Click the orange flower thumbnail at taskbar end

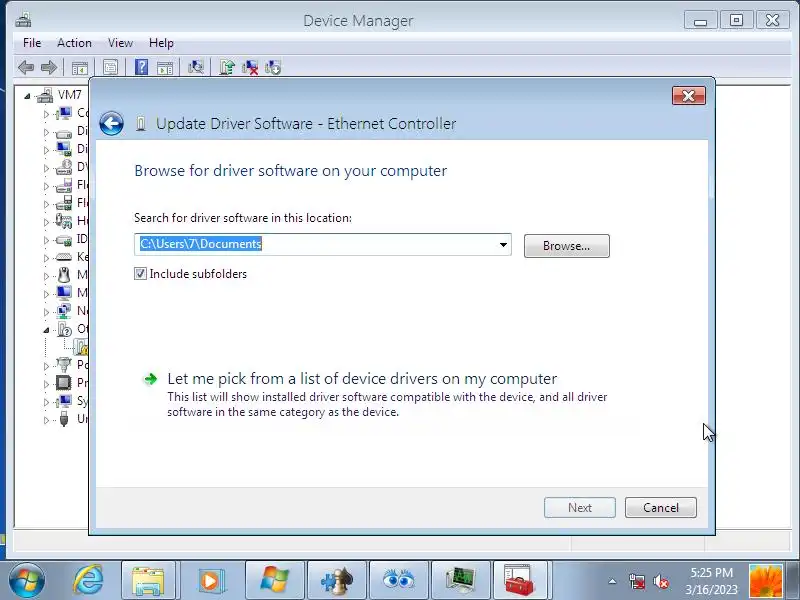point(766,581)
